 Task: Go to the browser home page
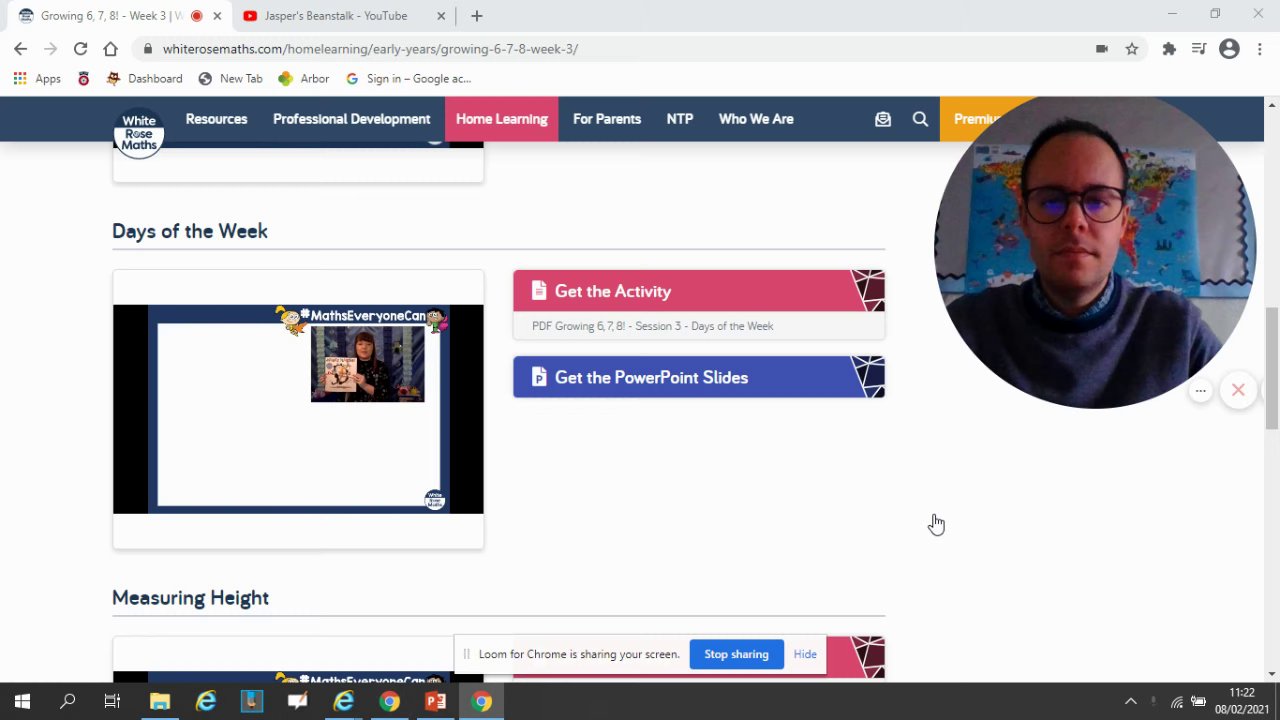pos(110,48)
